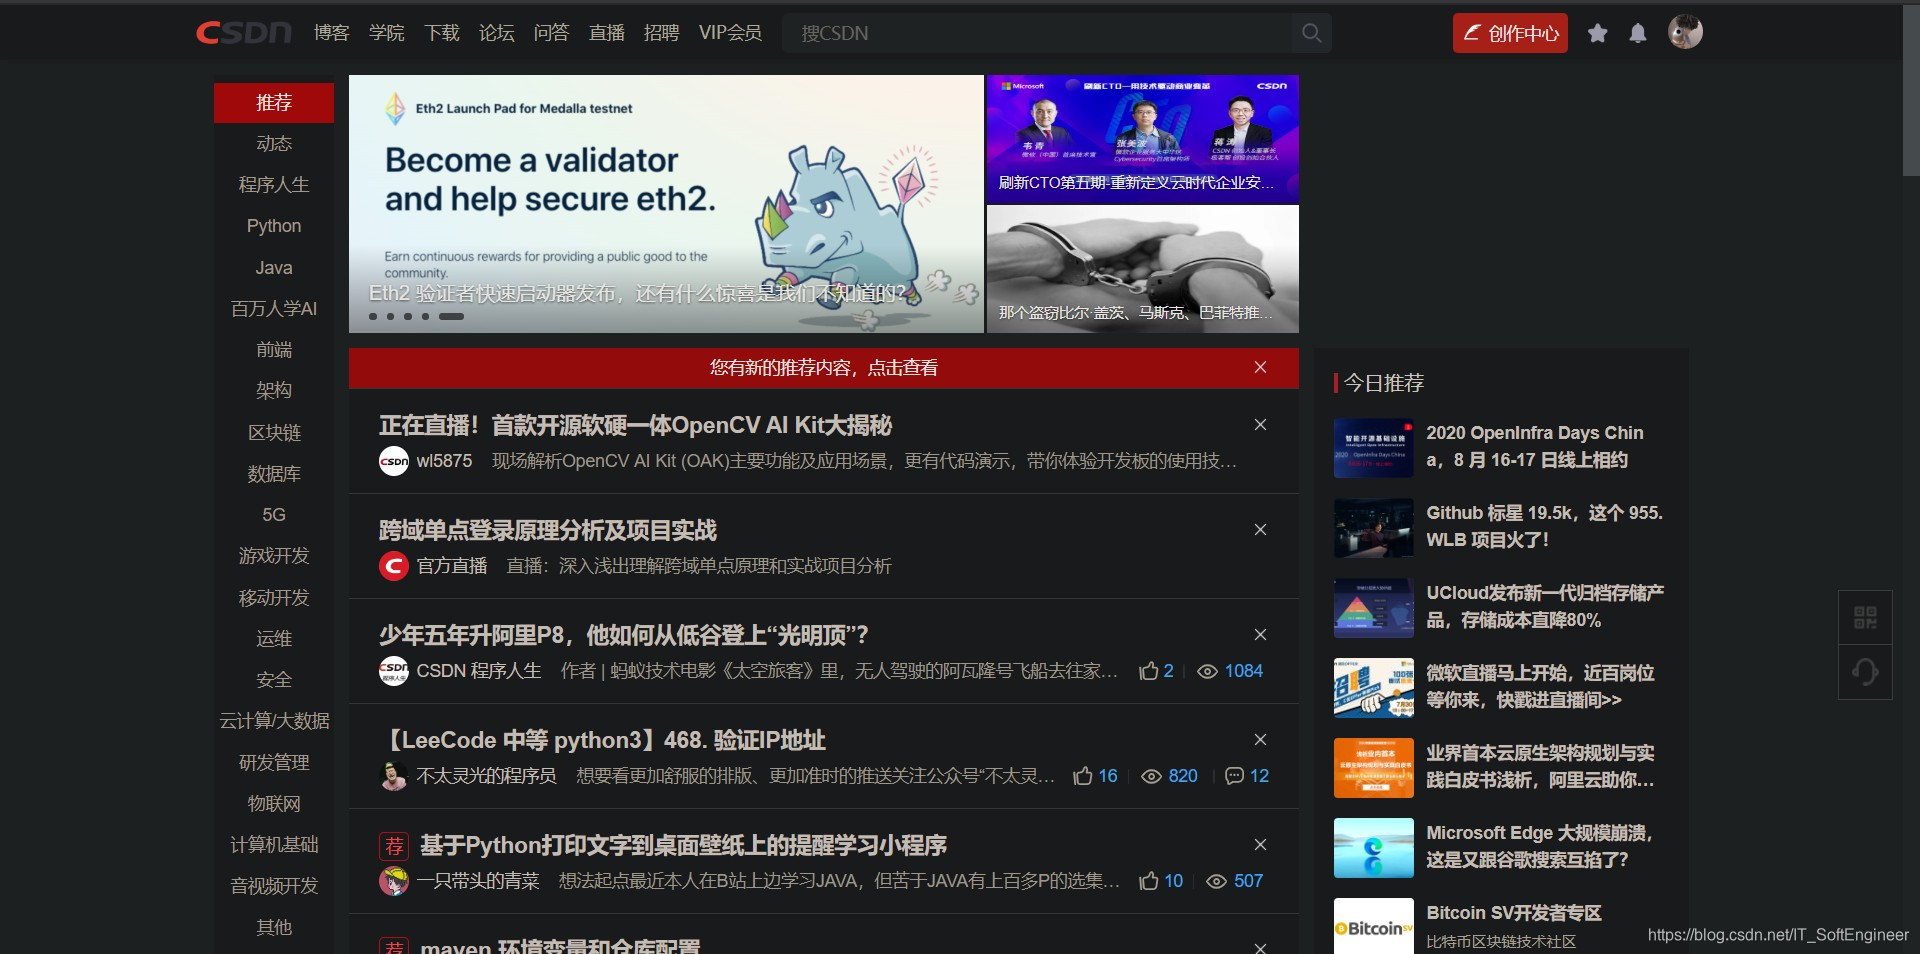Image resolution: width=1920 pixels, height=954 pixels.
Task: Open article 基于Python打印文字到桌面壁纸
Action: 683,845
